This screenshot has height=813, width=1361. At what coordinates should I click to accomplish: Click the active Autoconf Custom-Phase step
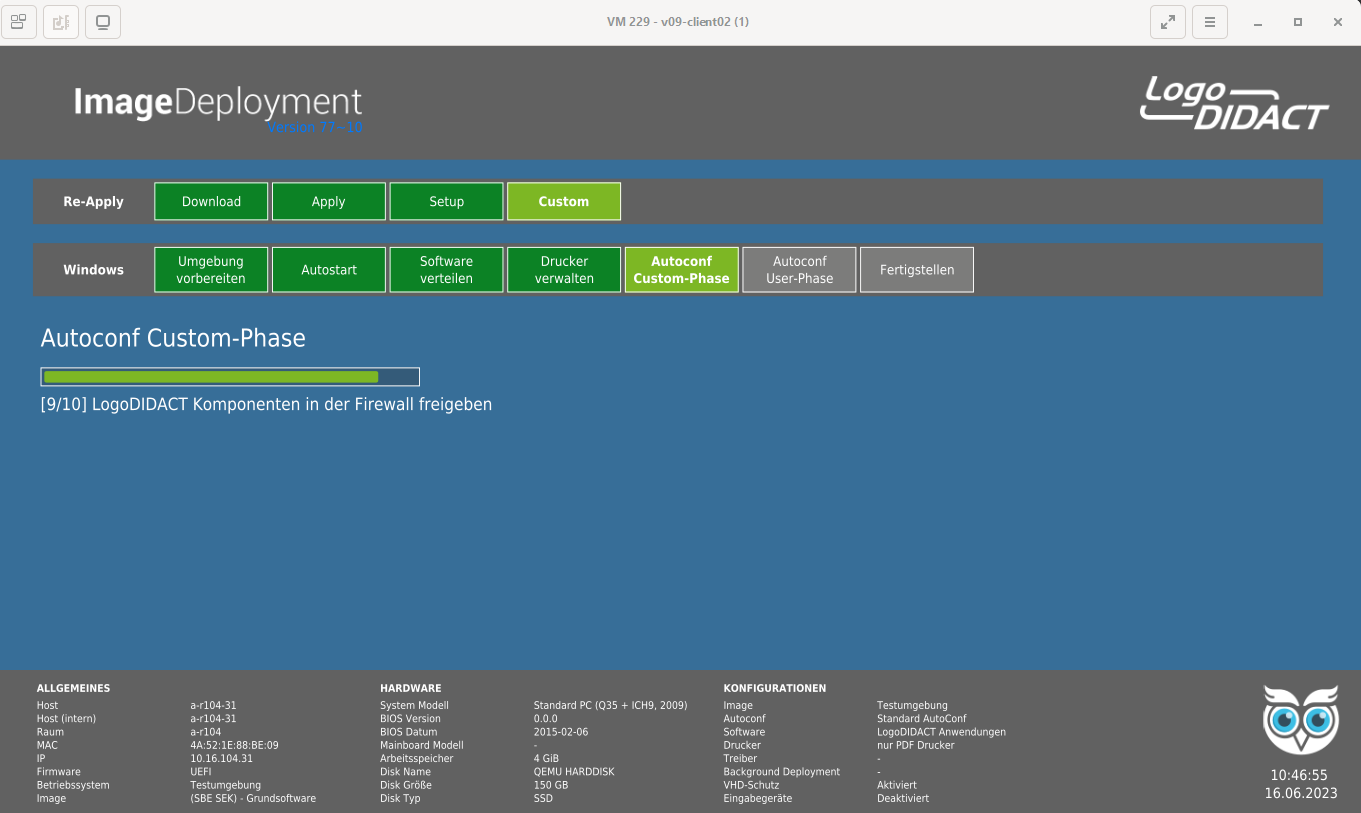pos(682,270)
